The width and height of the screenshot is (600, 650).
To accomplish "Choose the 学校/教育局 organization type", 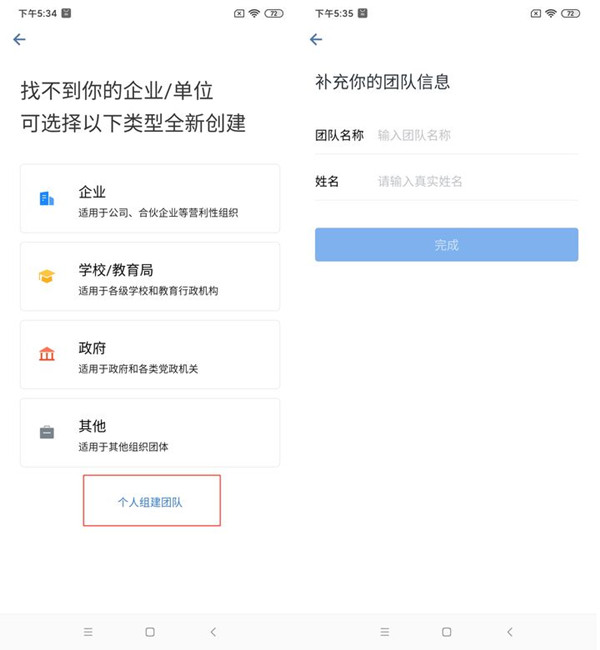I will (x=150, y=277).
